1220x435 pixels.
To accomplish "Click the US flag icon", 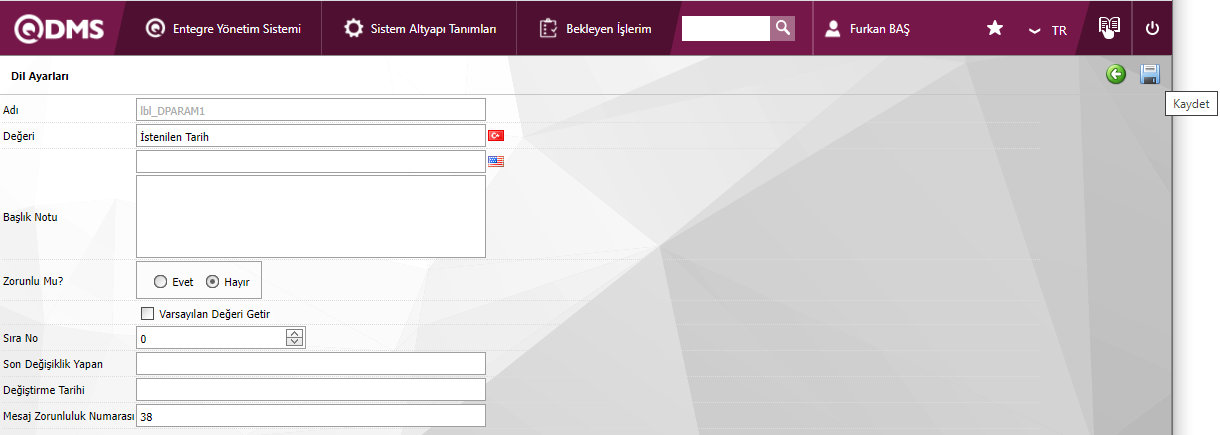I will coord(496,160).
